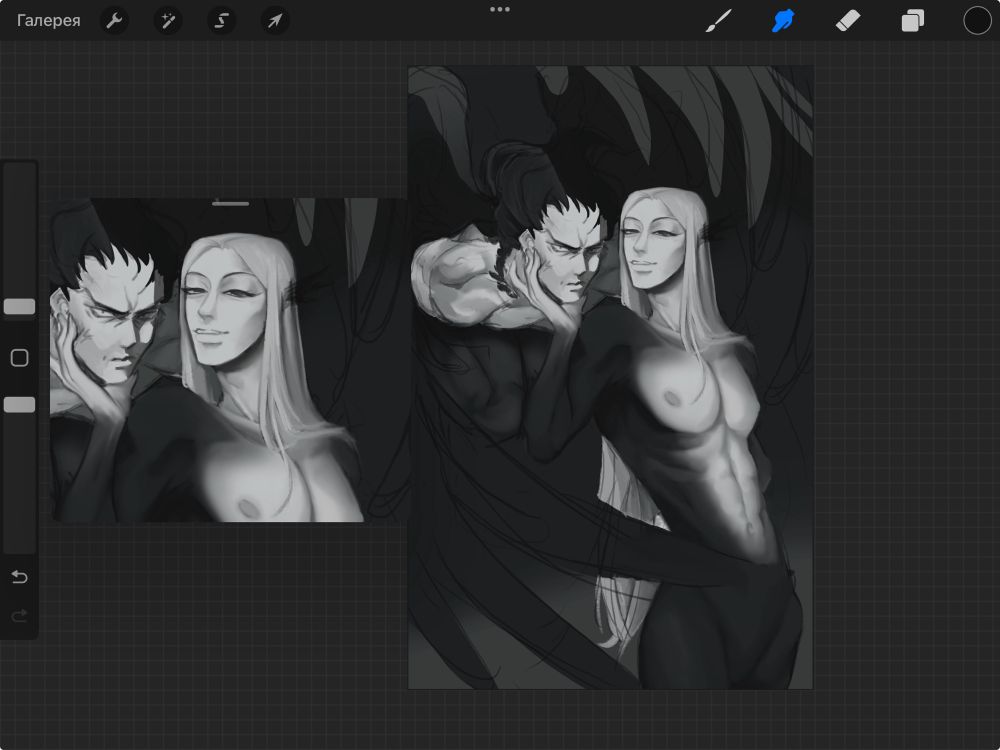Open the Галерея gallery view
The image size is (1000, 750).
tap(48, 20)
